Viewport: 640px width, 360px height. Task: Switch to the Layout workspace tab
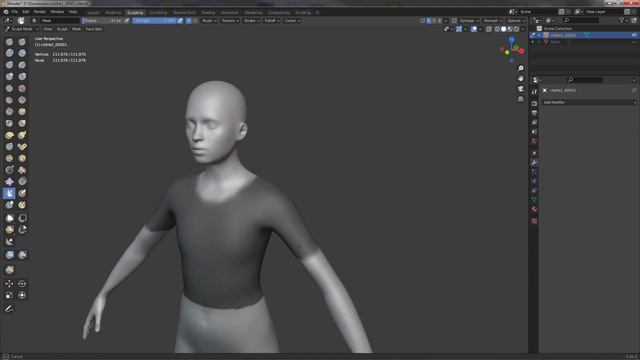click(x=93, y=13)
